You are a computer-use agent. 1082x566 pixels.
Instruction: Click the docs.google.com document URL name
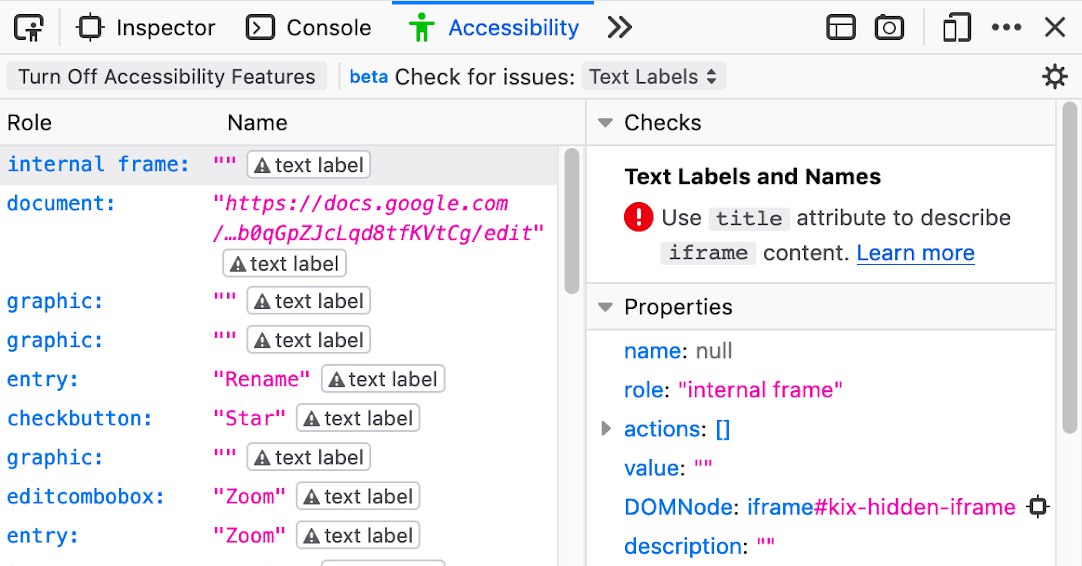[378, 218]
